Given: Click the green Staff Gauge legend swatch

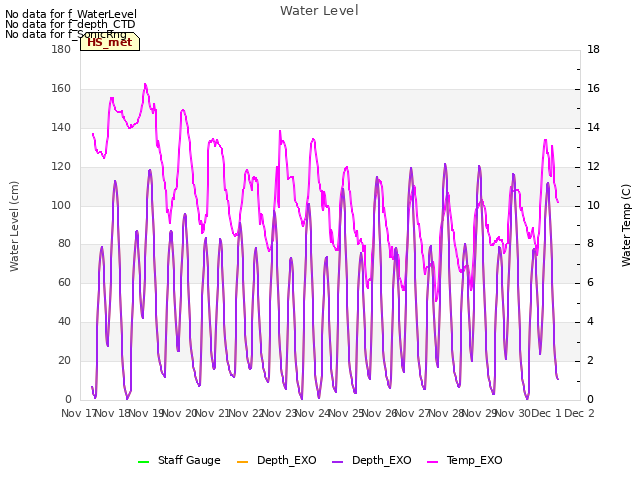Looking at the screenshot, I should [144, 462].
